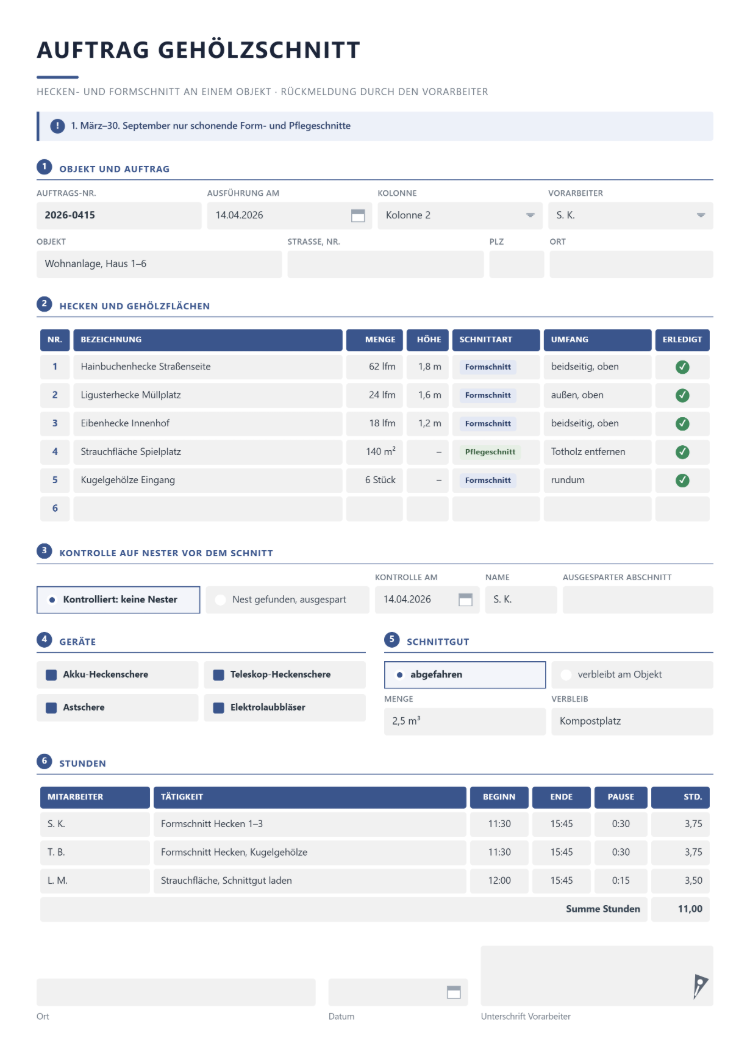Click the empty PLZ field
The height and width of the screenshot is (1060, 750).
click(x=517, y=264)
